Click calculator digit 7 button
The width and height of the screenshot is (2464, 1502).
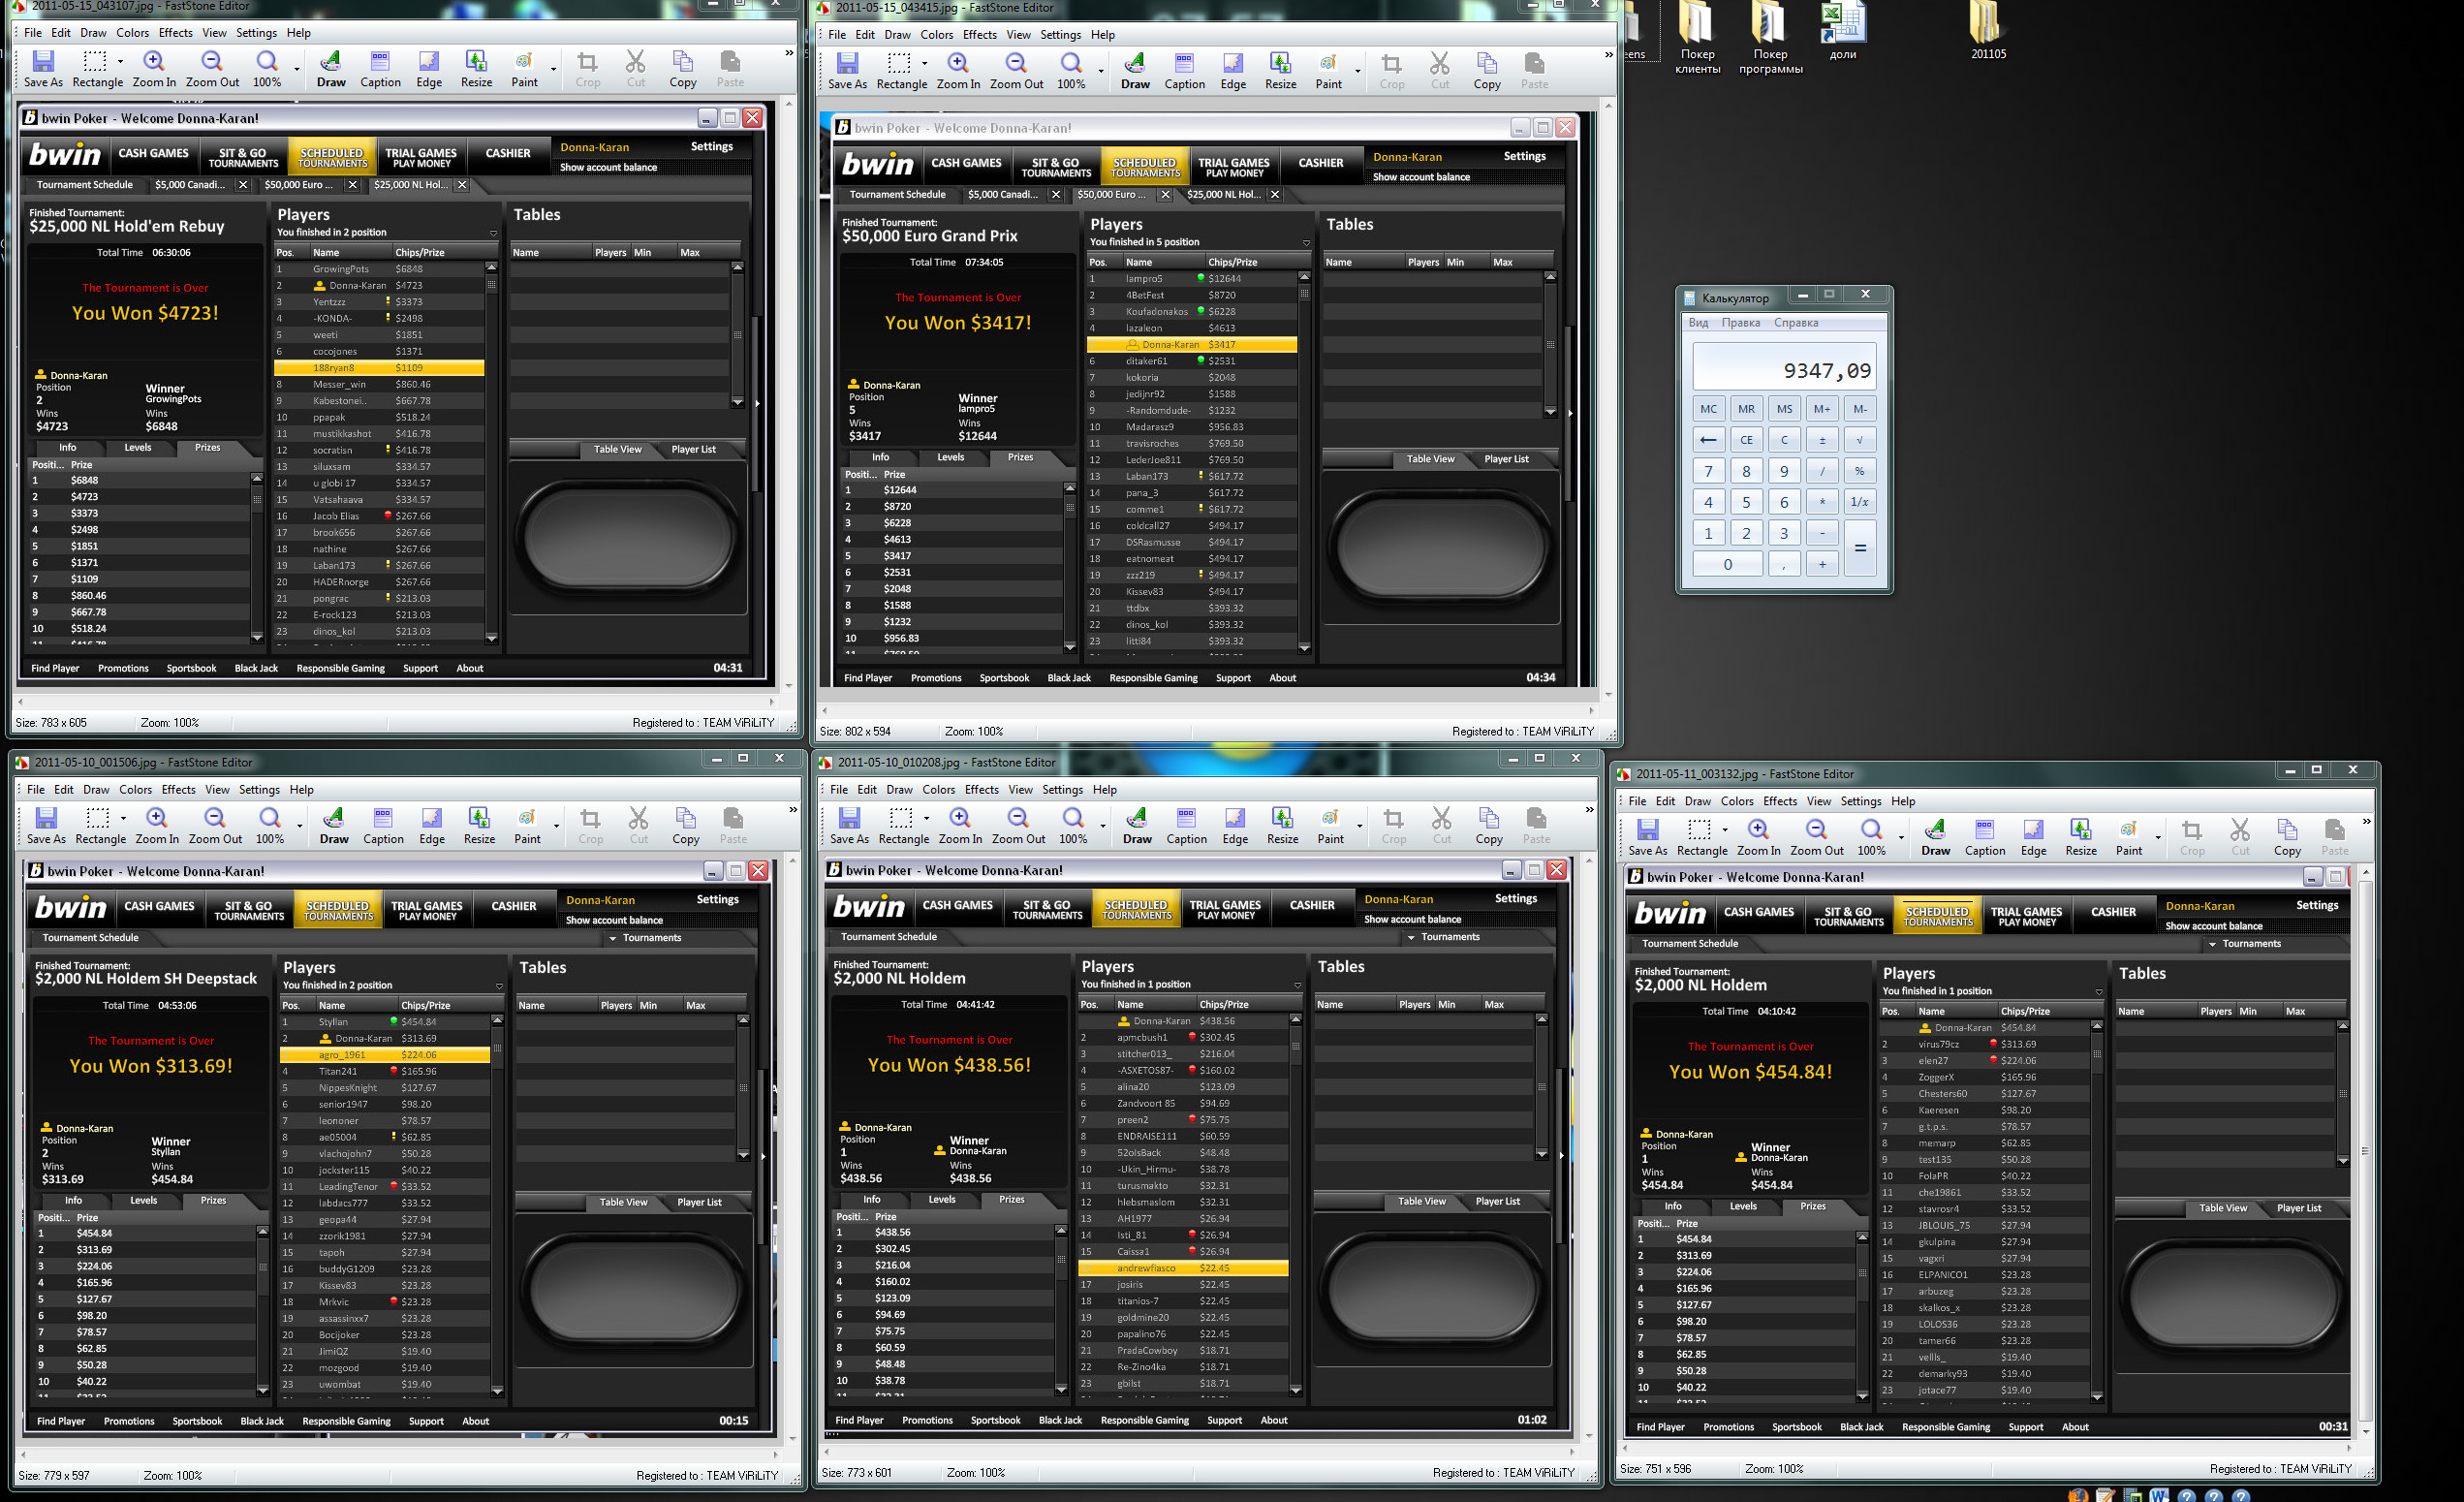click(x=1709, y=471)
